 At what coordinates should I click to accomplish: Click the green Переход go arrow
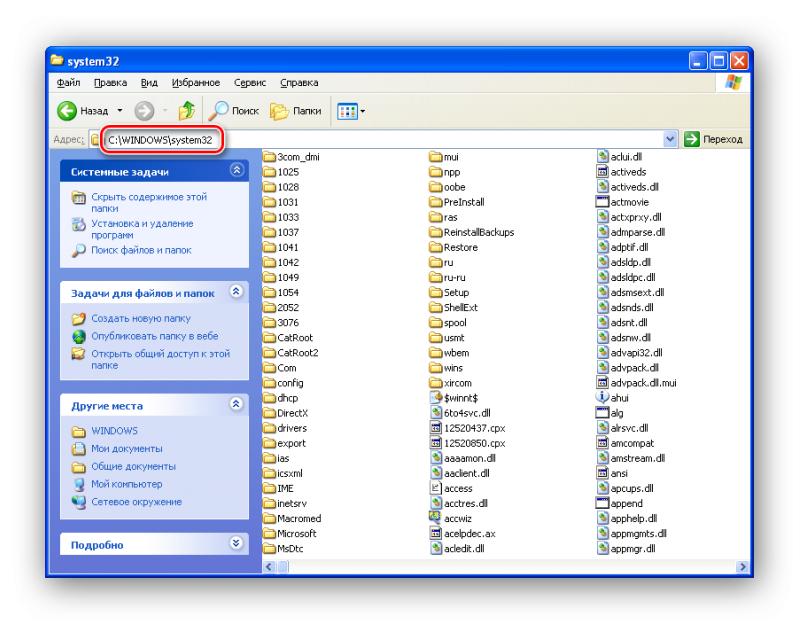(x=691, y=139)
